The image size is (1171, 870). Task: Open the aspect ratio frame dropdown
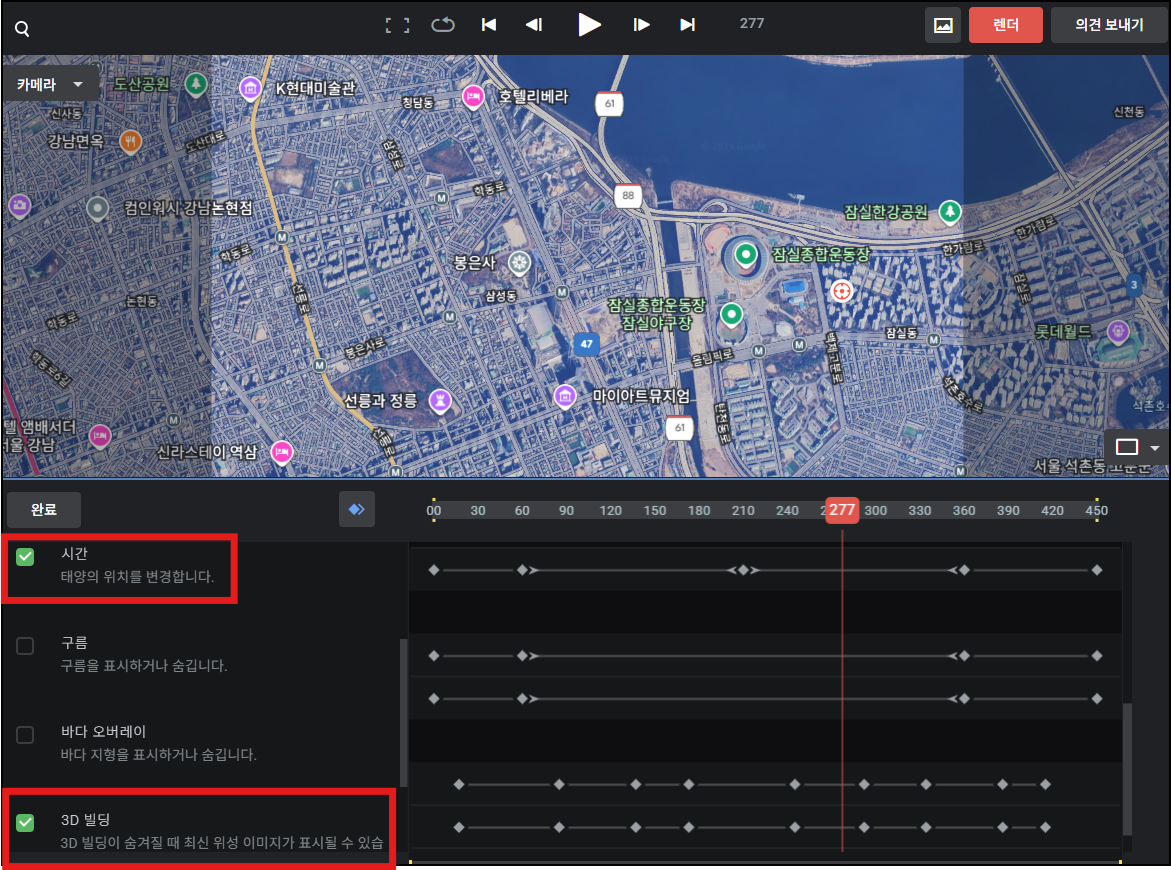pyautogui.click(x=1137, y=447)
